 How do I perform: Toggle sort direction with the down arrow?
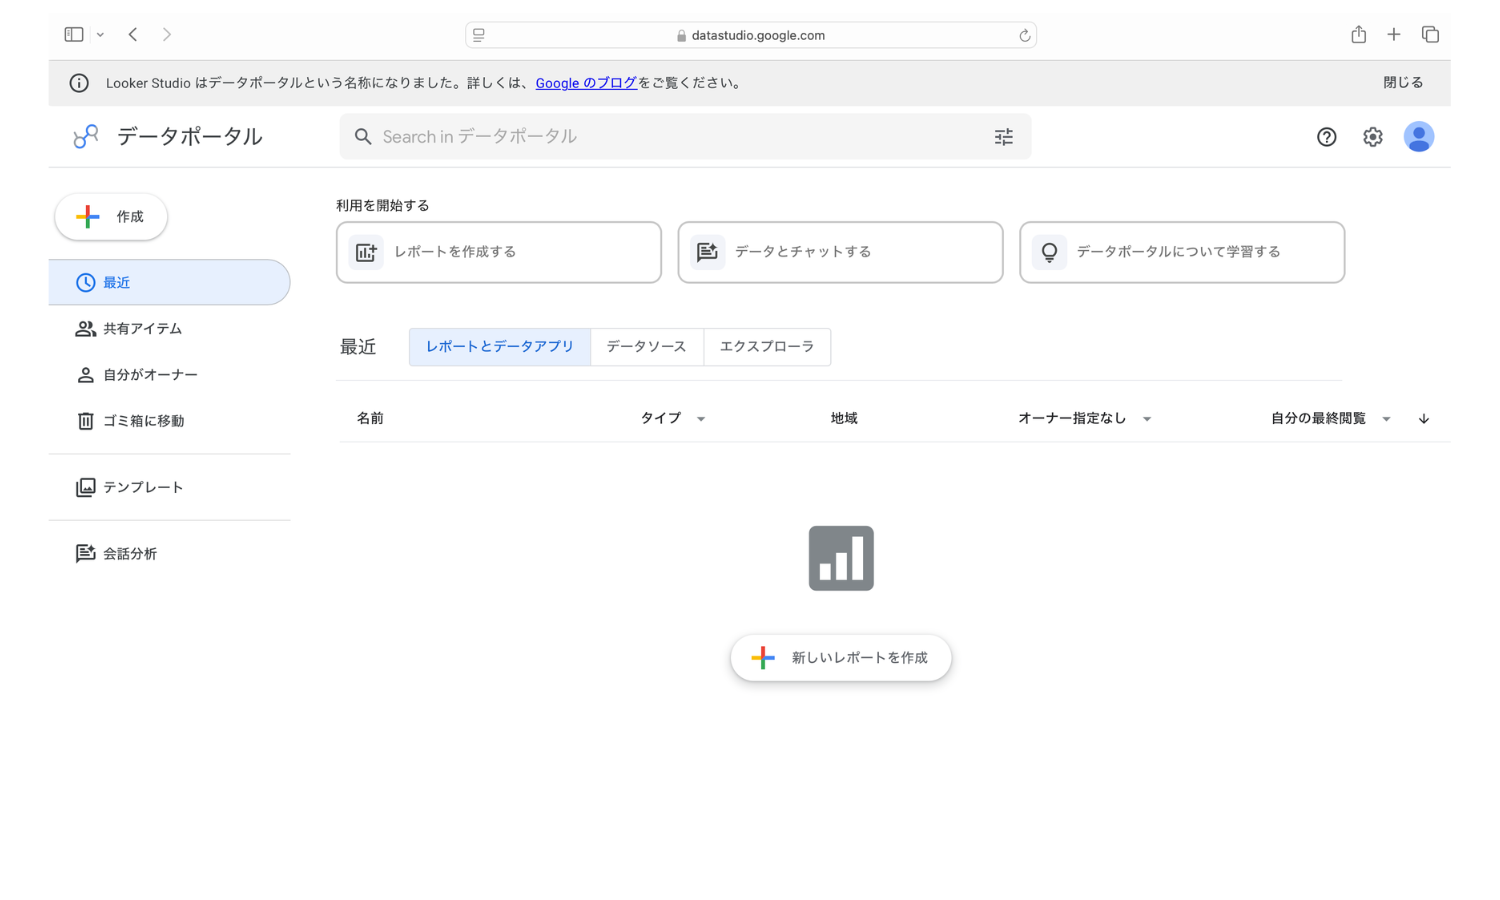coord(1424,419)
